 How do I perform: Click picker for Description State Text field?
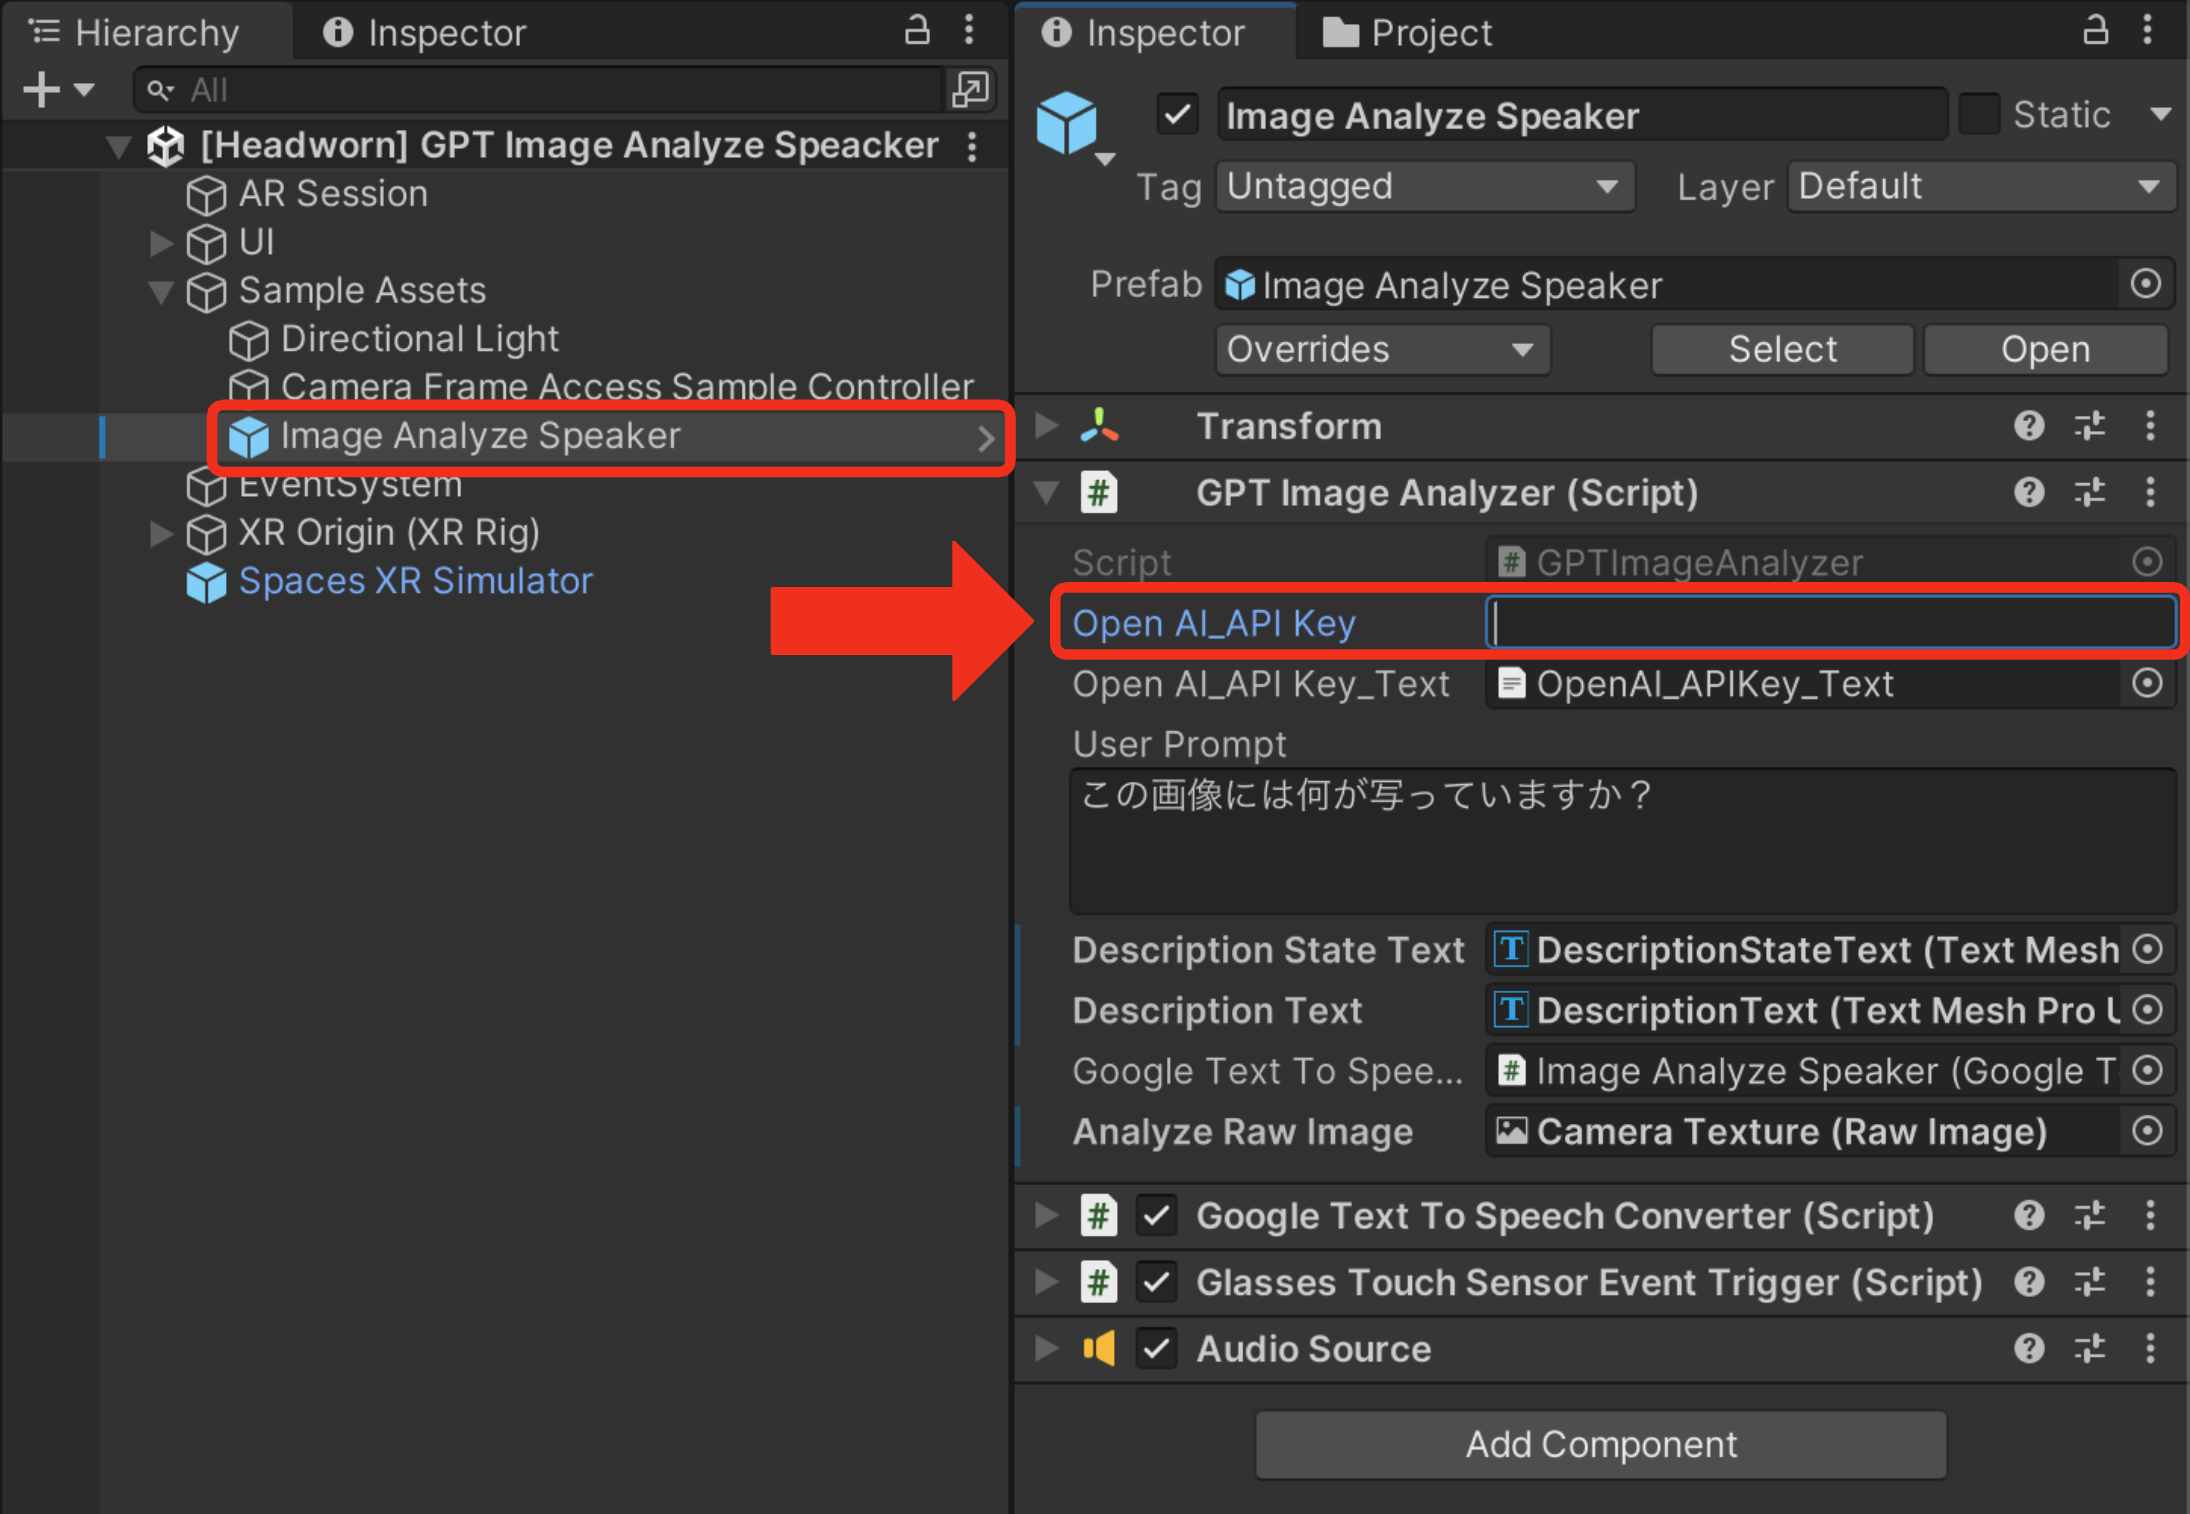pyautogui.click(x=2146, y=950)
